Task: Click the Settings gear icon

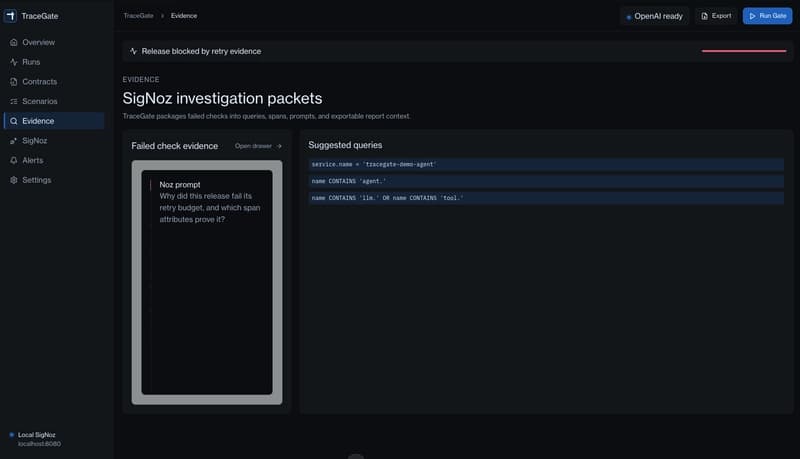Action: pyautogui.click(x=14, y=180)
